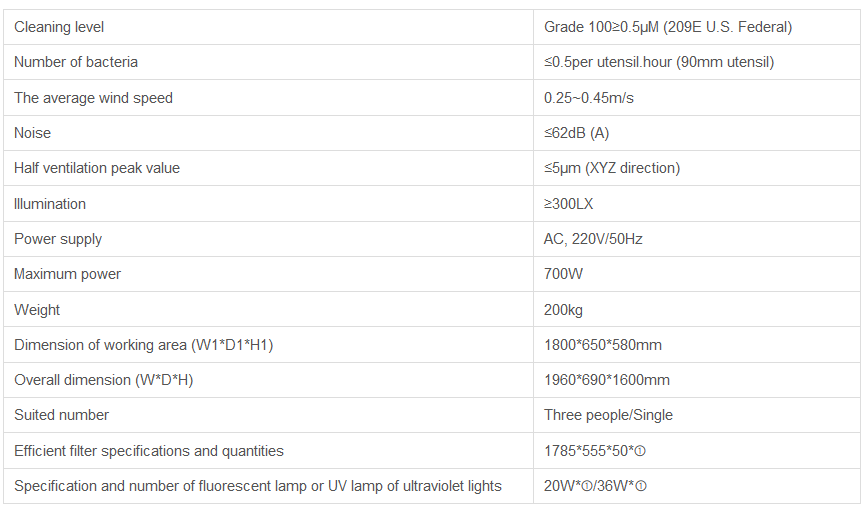Screen dimensions: 868x519
Task: Click the "Cleaning level" row label
Action: tap(59, 27)
